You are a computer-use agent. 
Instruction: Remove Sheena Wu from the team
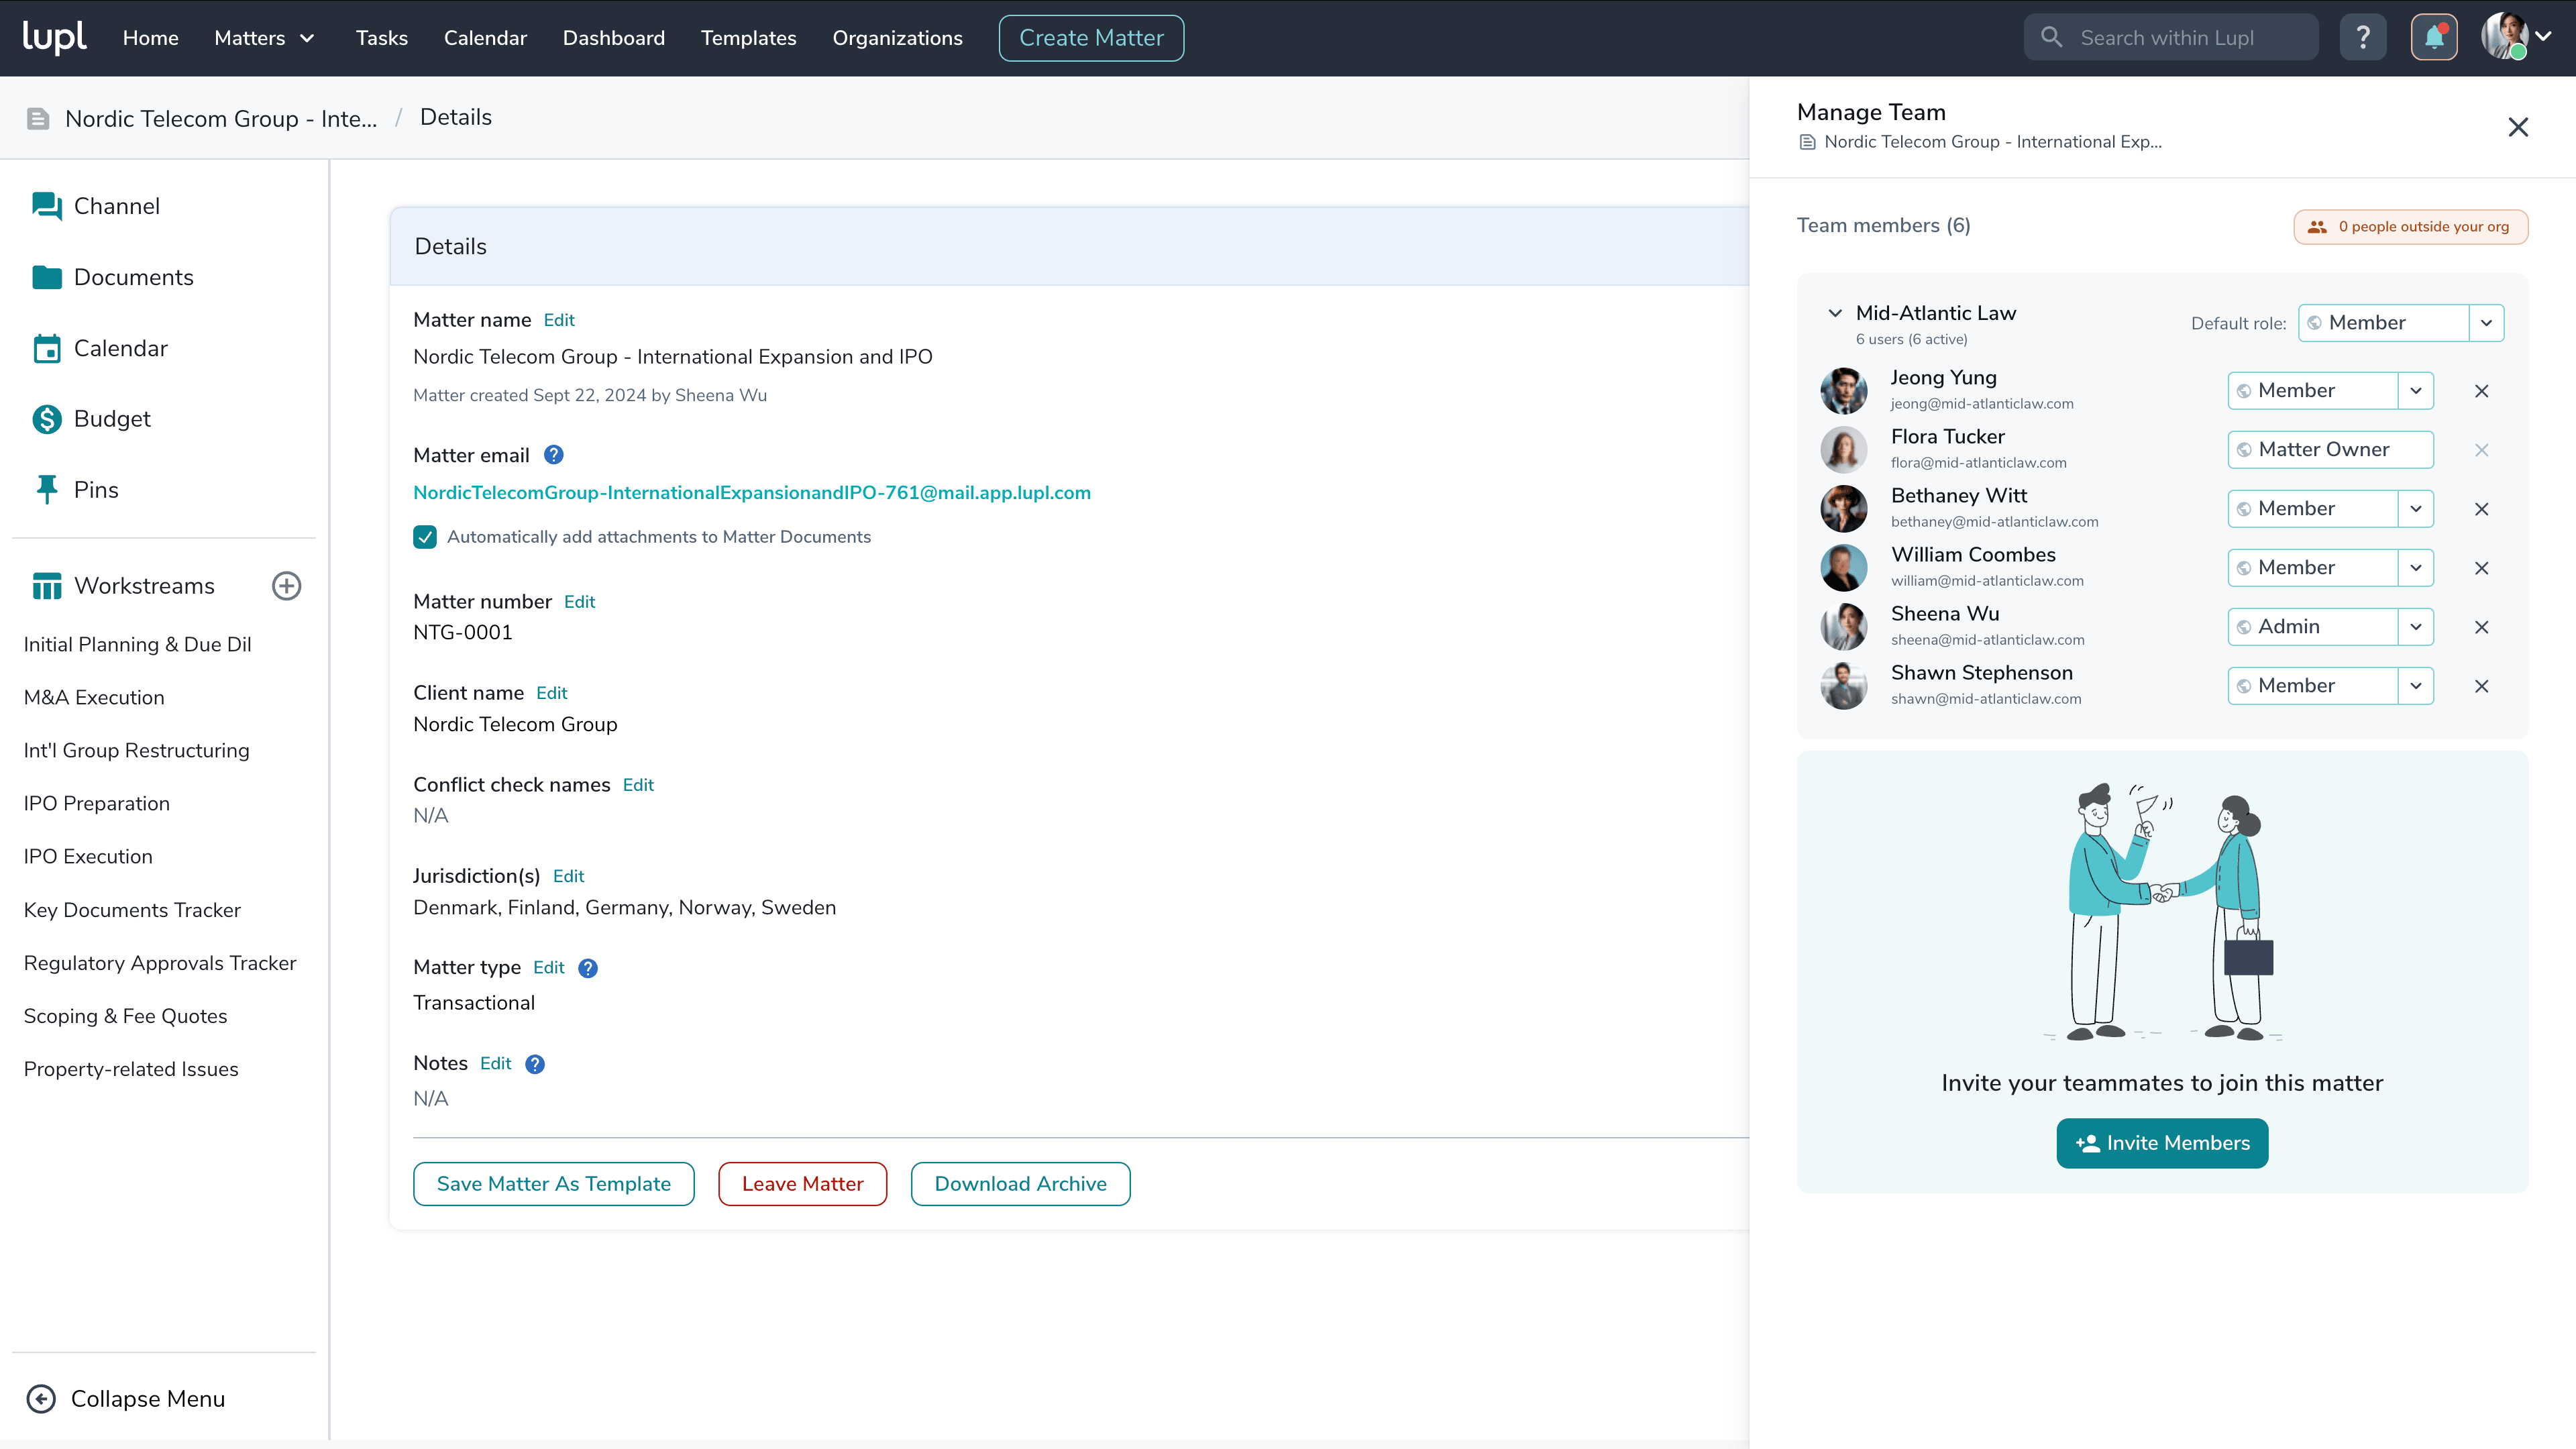[x=2481, y=627]
